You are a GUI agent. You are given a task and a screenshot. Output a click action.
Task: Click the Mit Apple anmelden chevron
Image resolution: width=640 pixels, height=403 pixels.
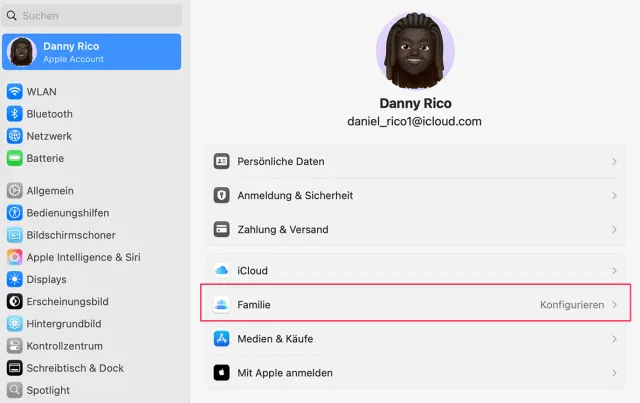(x=614, y=373)
